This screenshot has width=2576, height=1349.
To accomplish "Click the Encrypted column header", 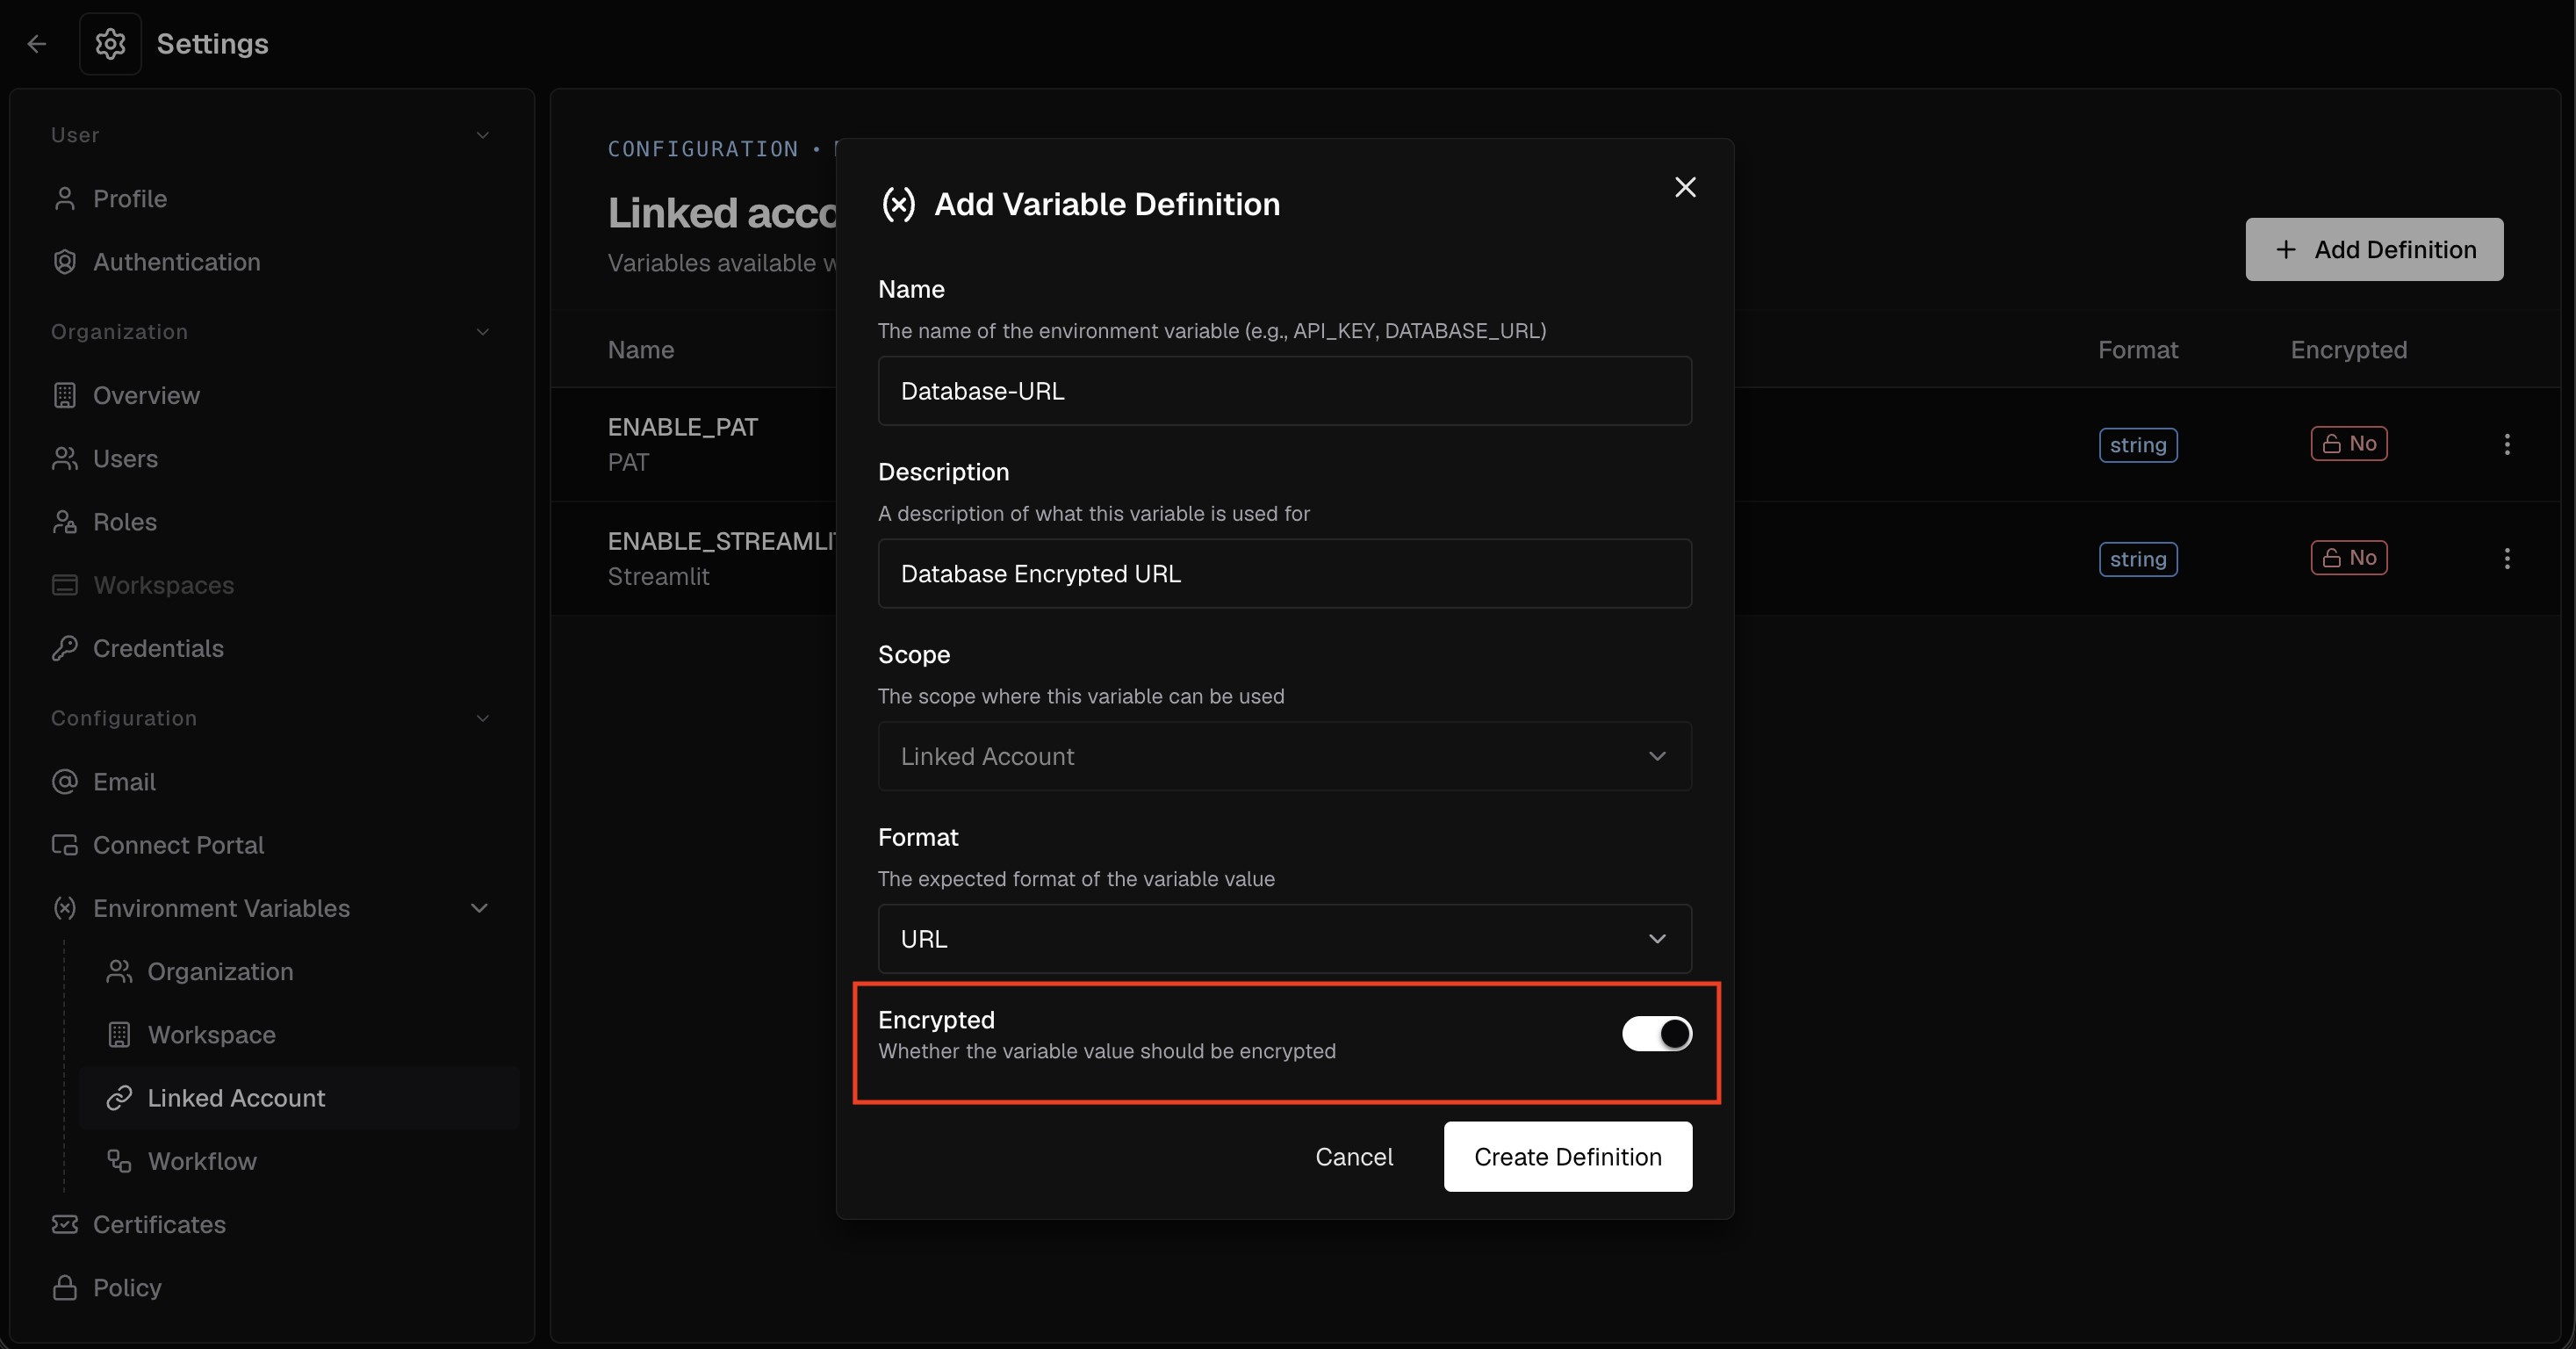I will pyautogui.click(x=2349, y=350).
